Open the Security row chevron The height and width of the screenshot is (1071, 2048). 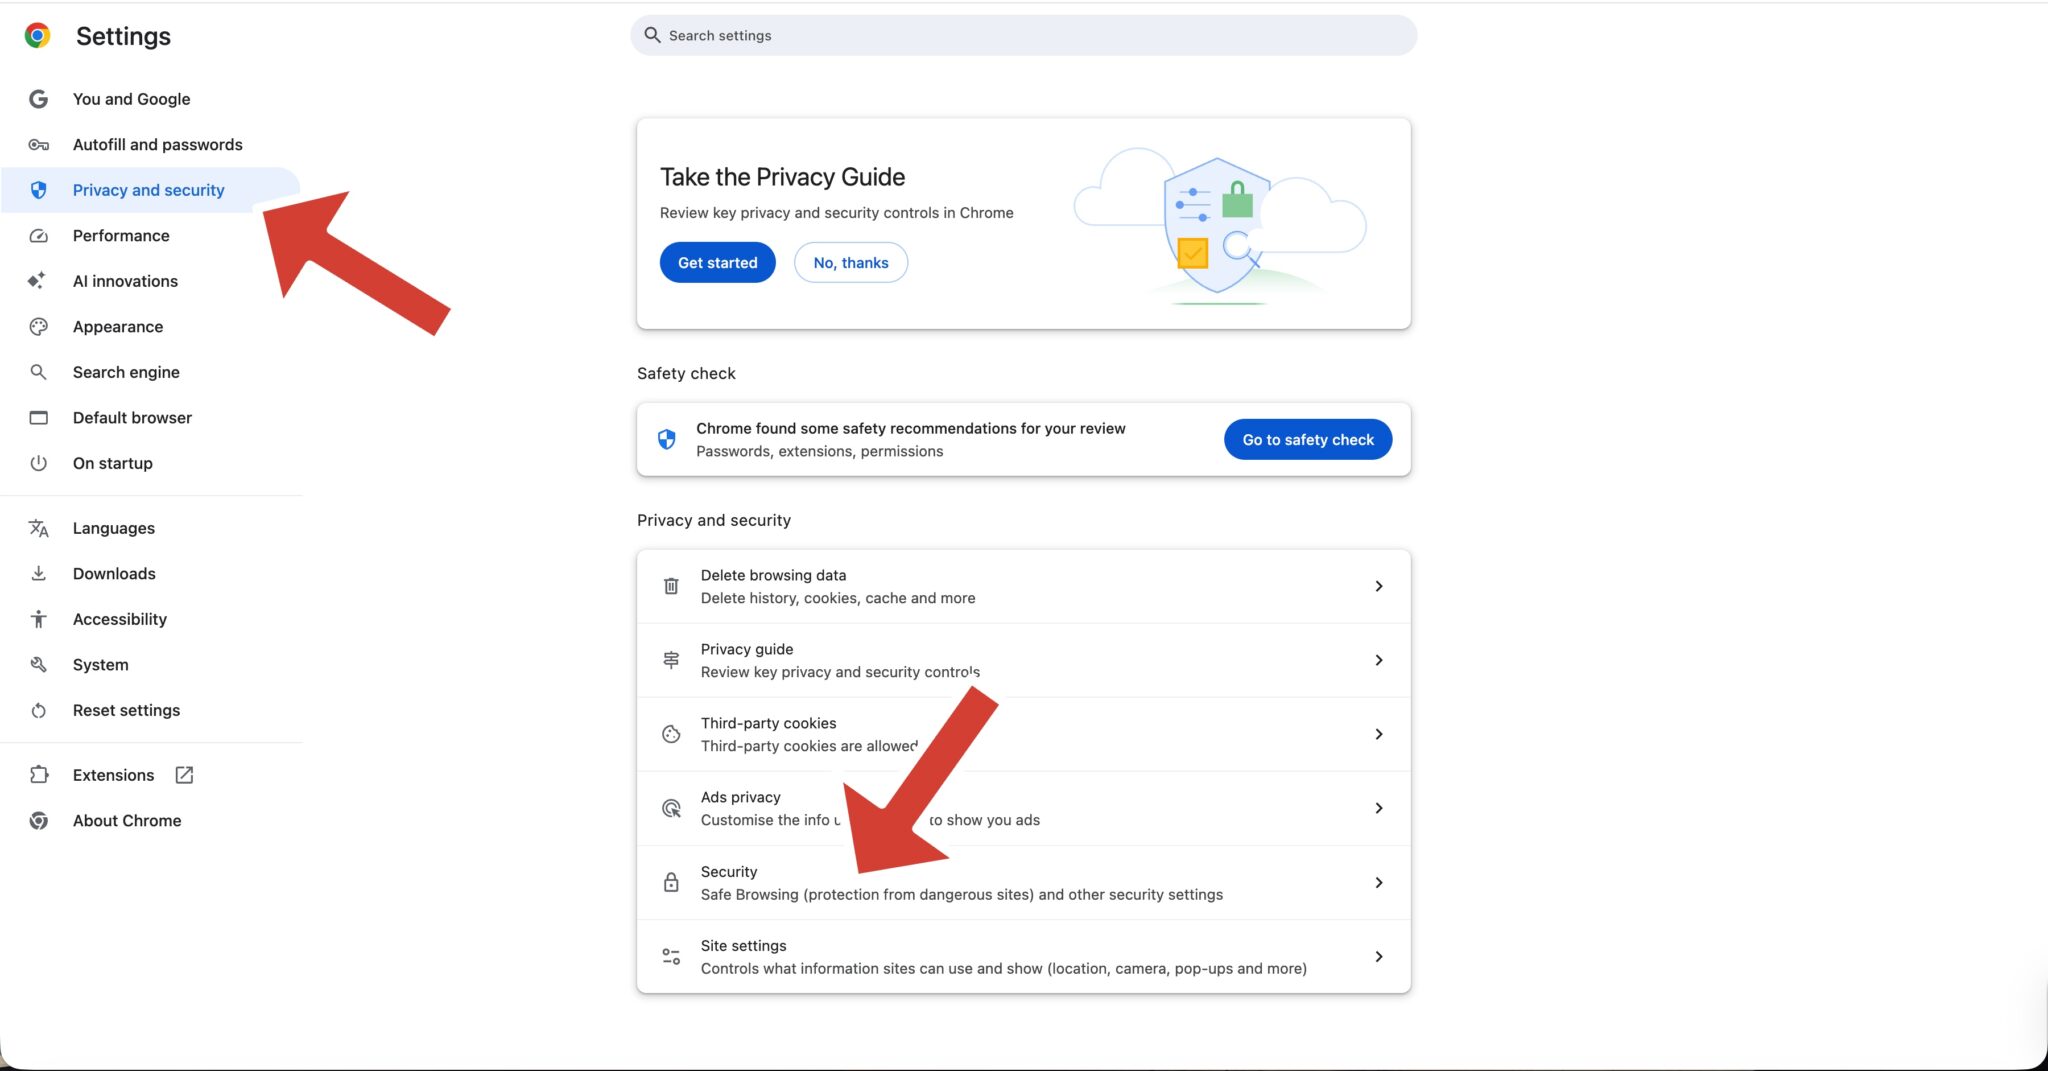coord(1378,882)
